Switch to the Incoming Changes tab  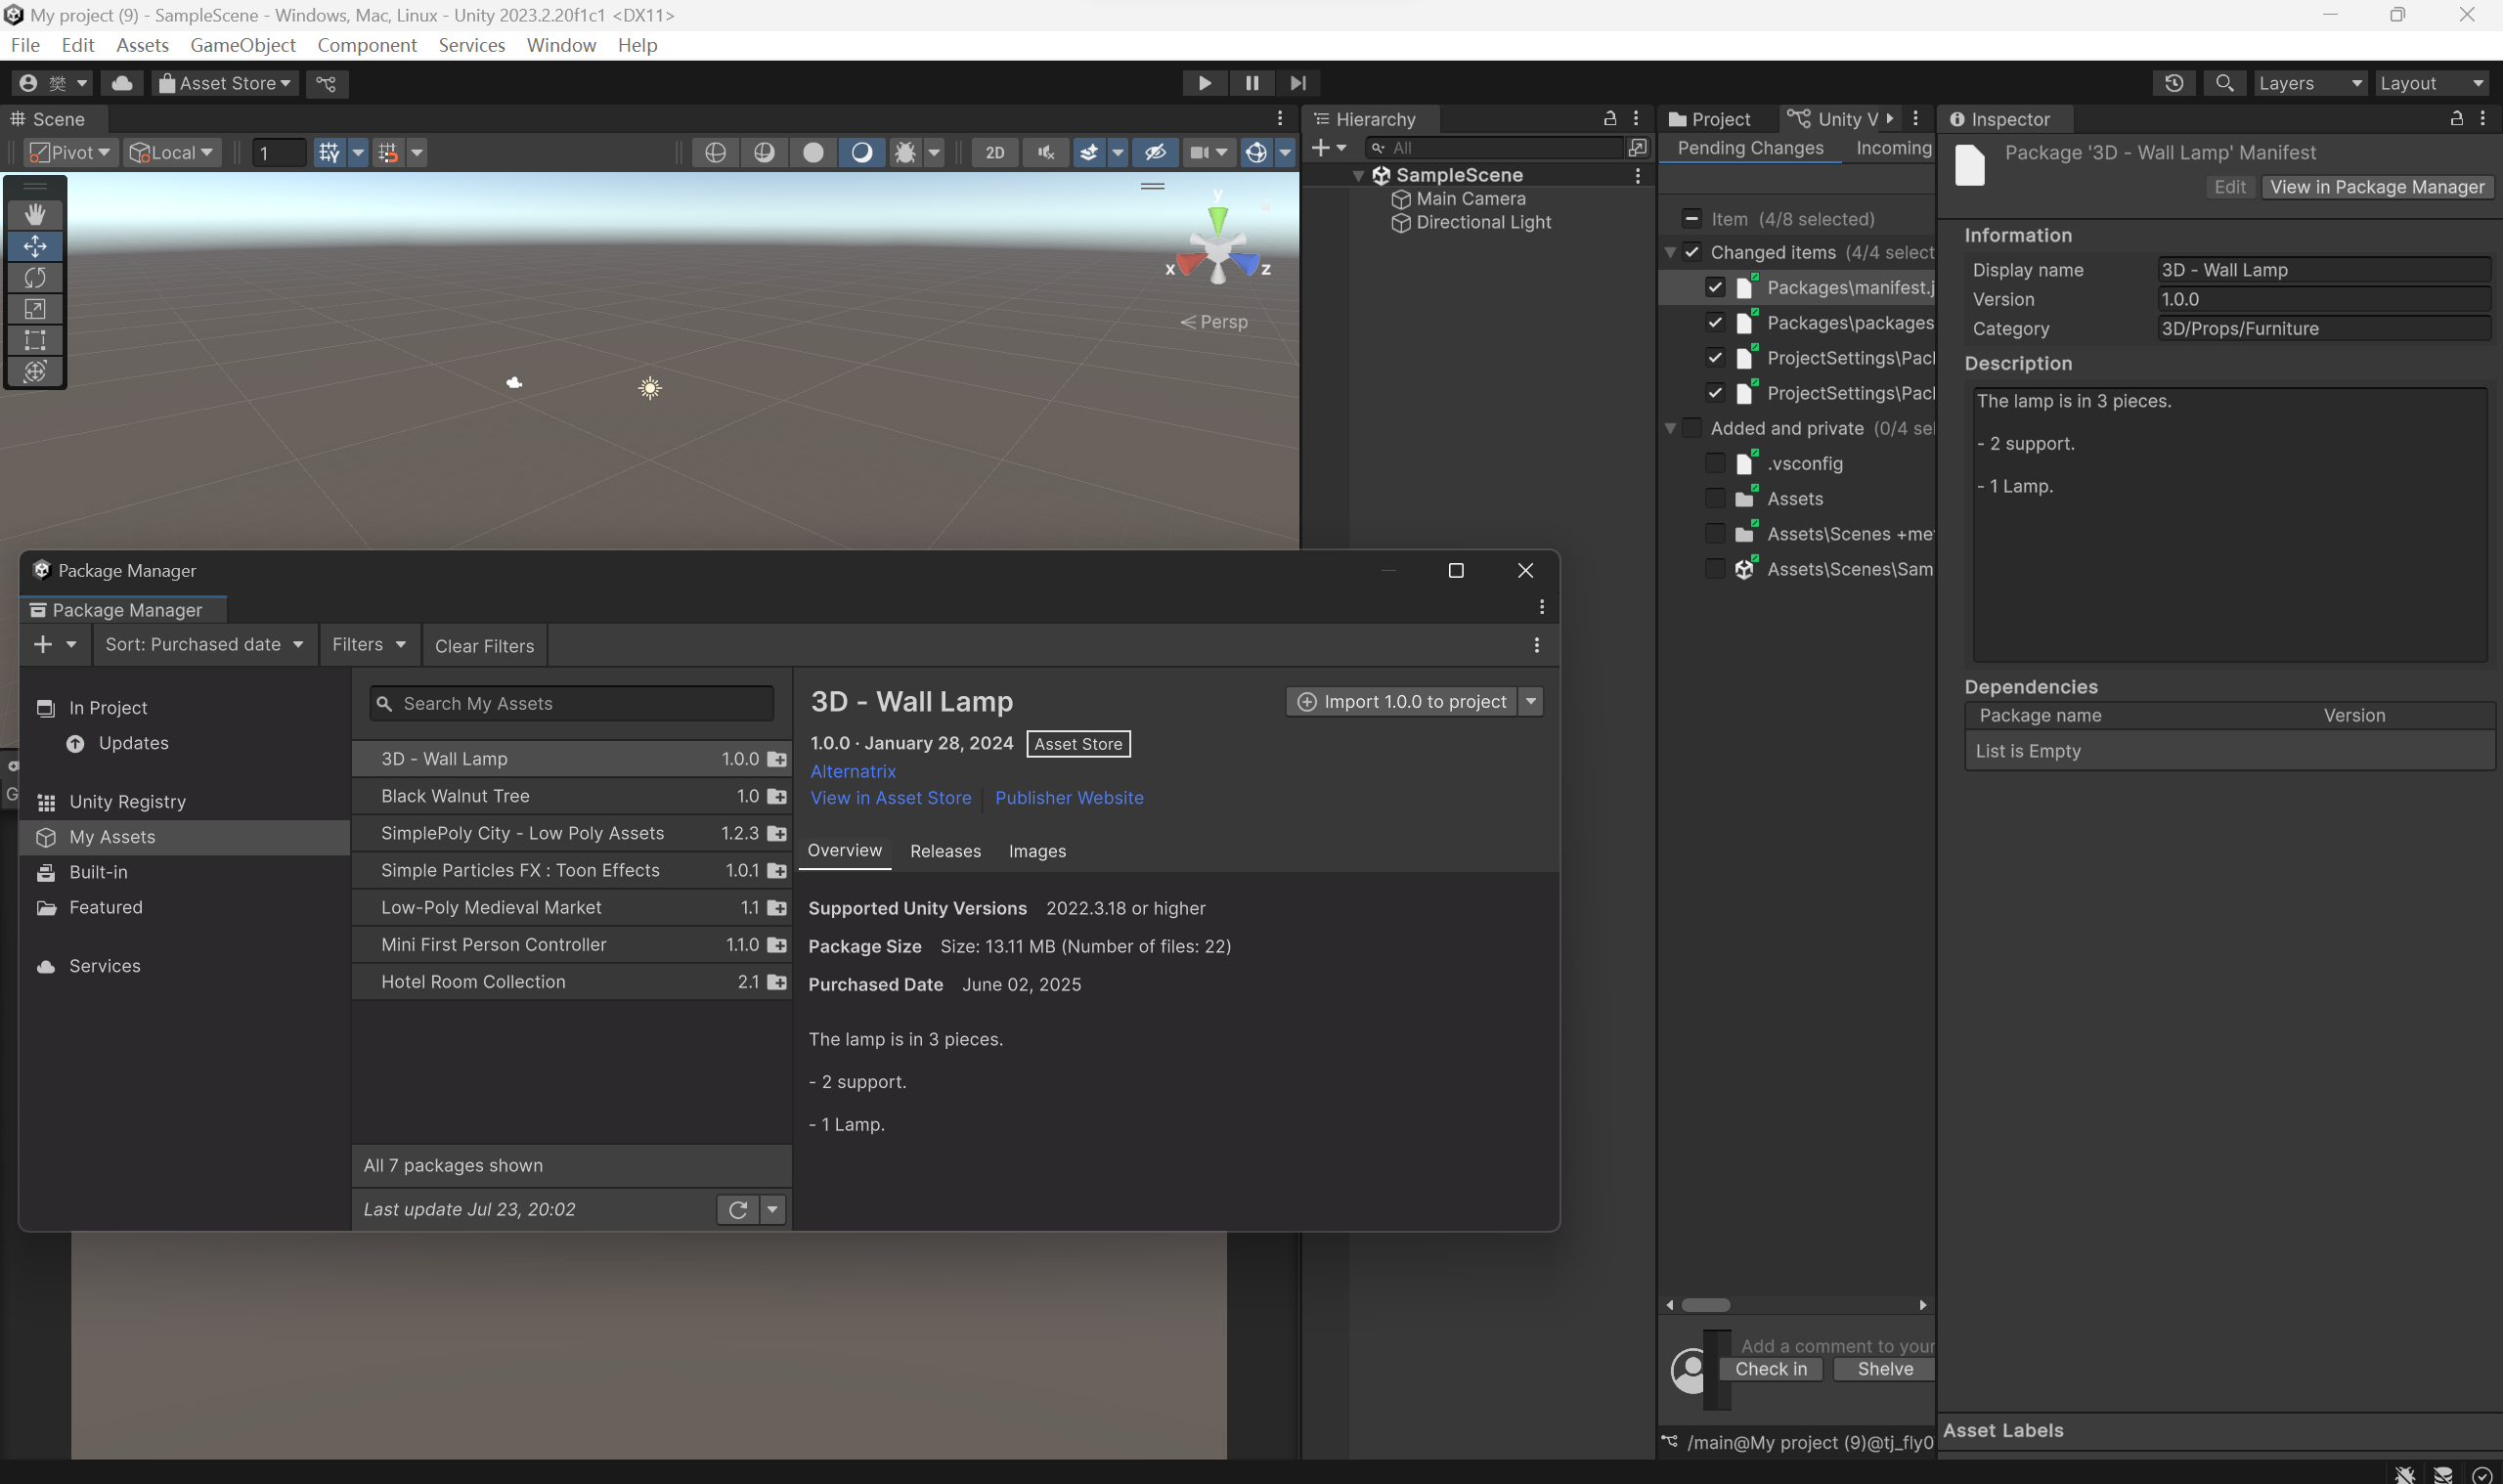pyautogui.click(x=1893, y=148)
